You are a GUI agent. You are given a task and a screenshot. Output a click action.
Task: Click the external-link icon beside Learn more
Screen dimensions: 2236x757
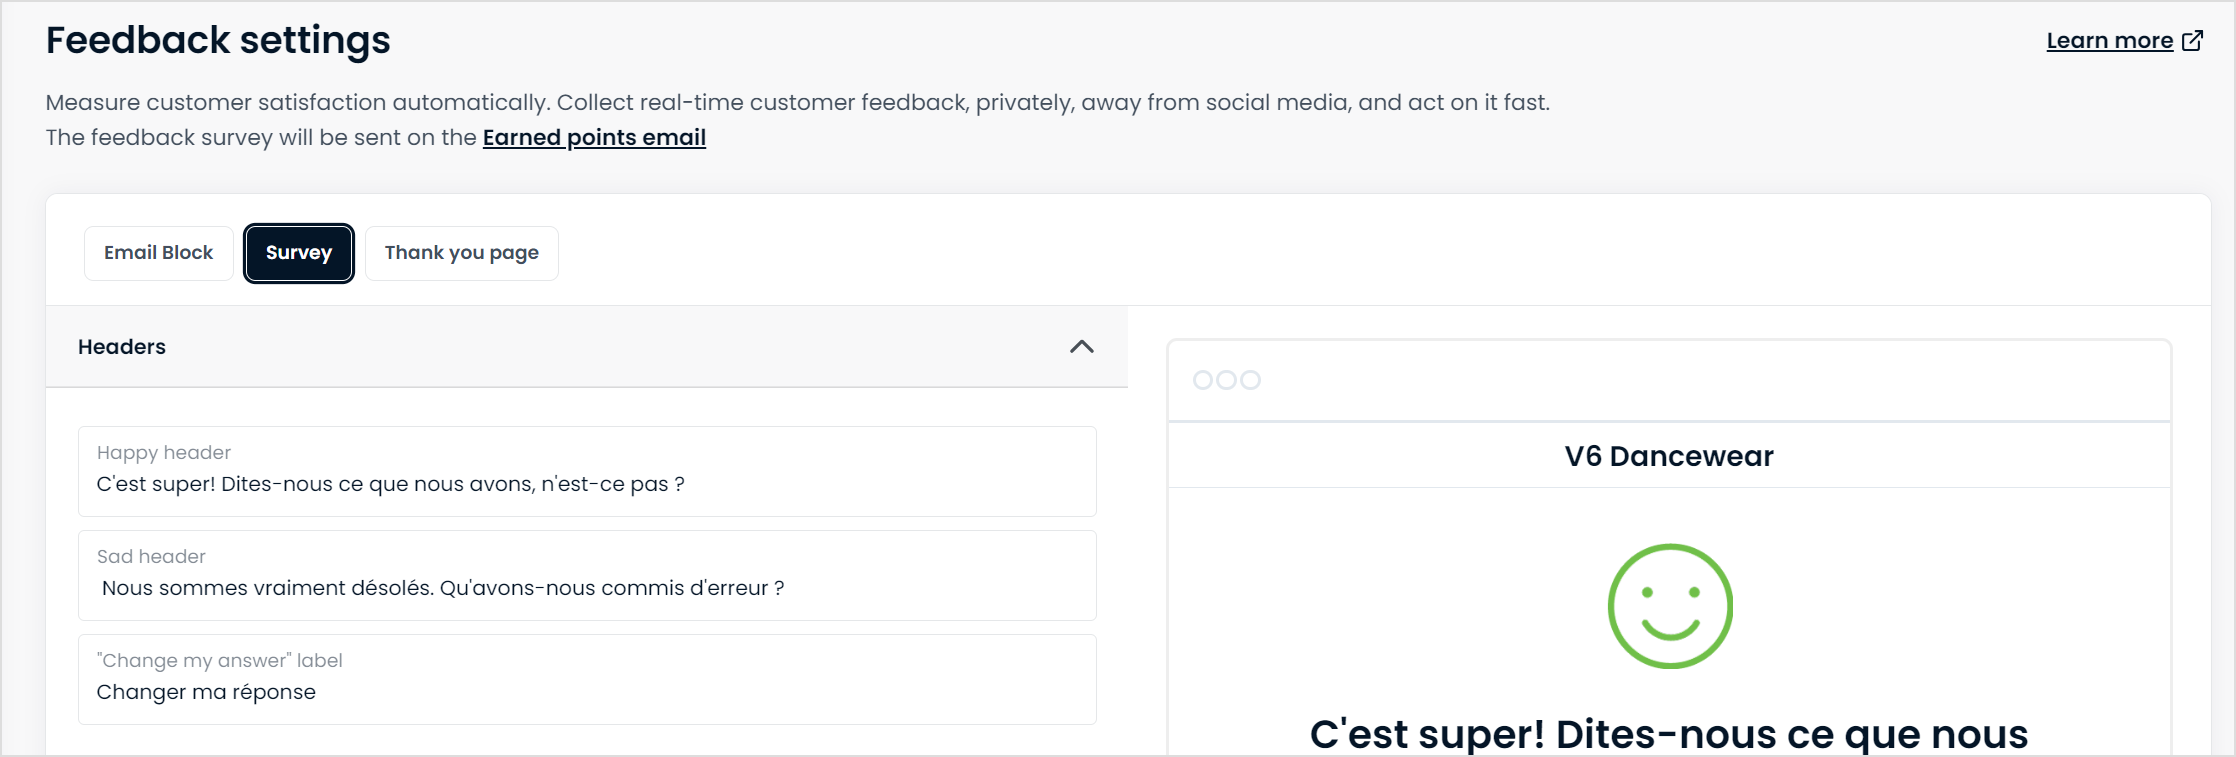coord(2192,40)
